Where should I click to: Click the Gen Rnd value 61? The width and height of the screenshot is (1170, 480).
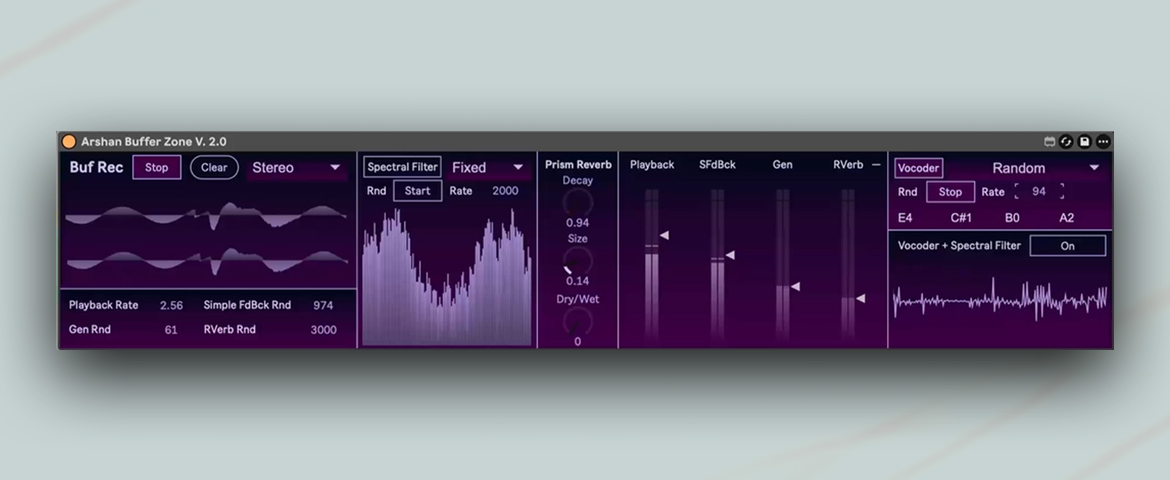[171, 330]
